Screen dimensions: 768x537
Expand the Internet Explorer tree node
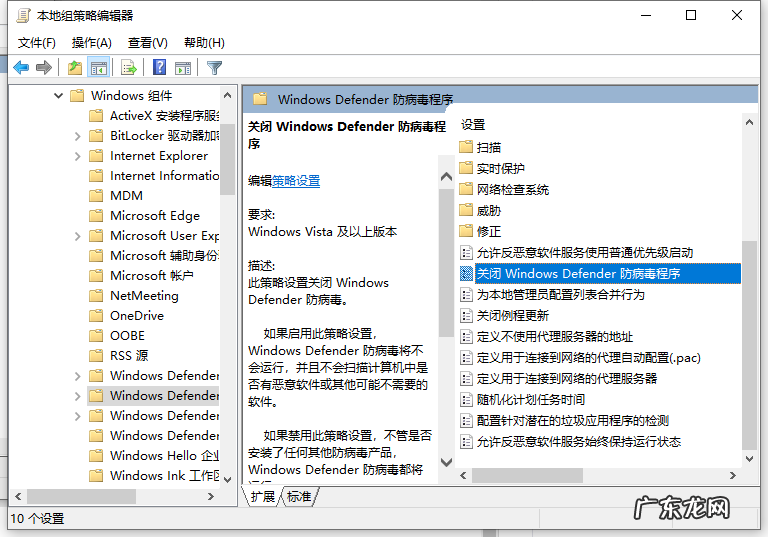tap(77, 156)
